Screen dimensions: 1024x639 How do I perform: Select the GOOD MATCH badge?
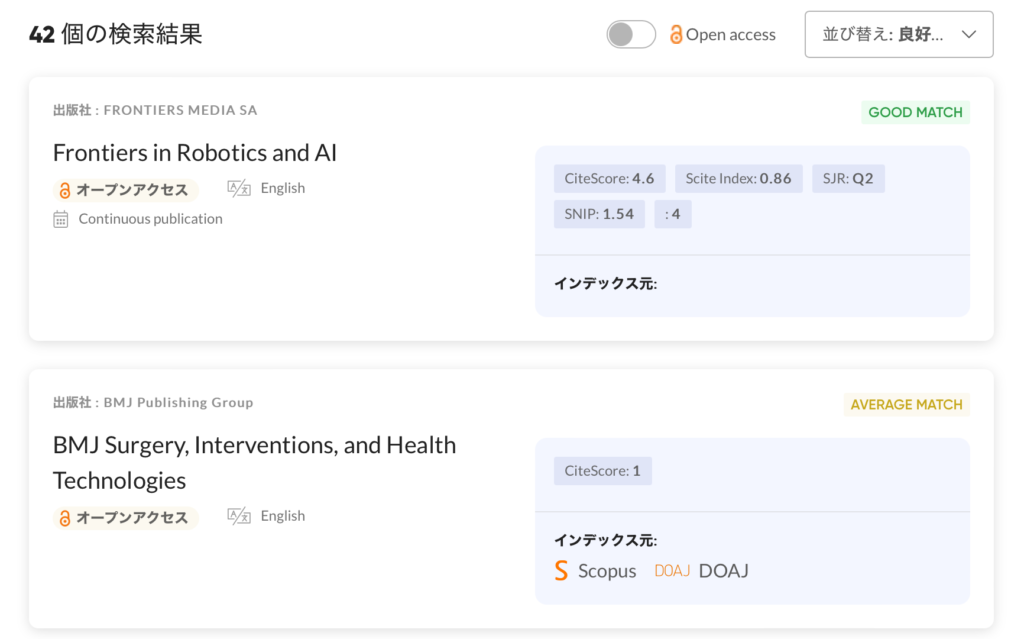pyautogui.click(x=915, y=112)
